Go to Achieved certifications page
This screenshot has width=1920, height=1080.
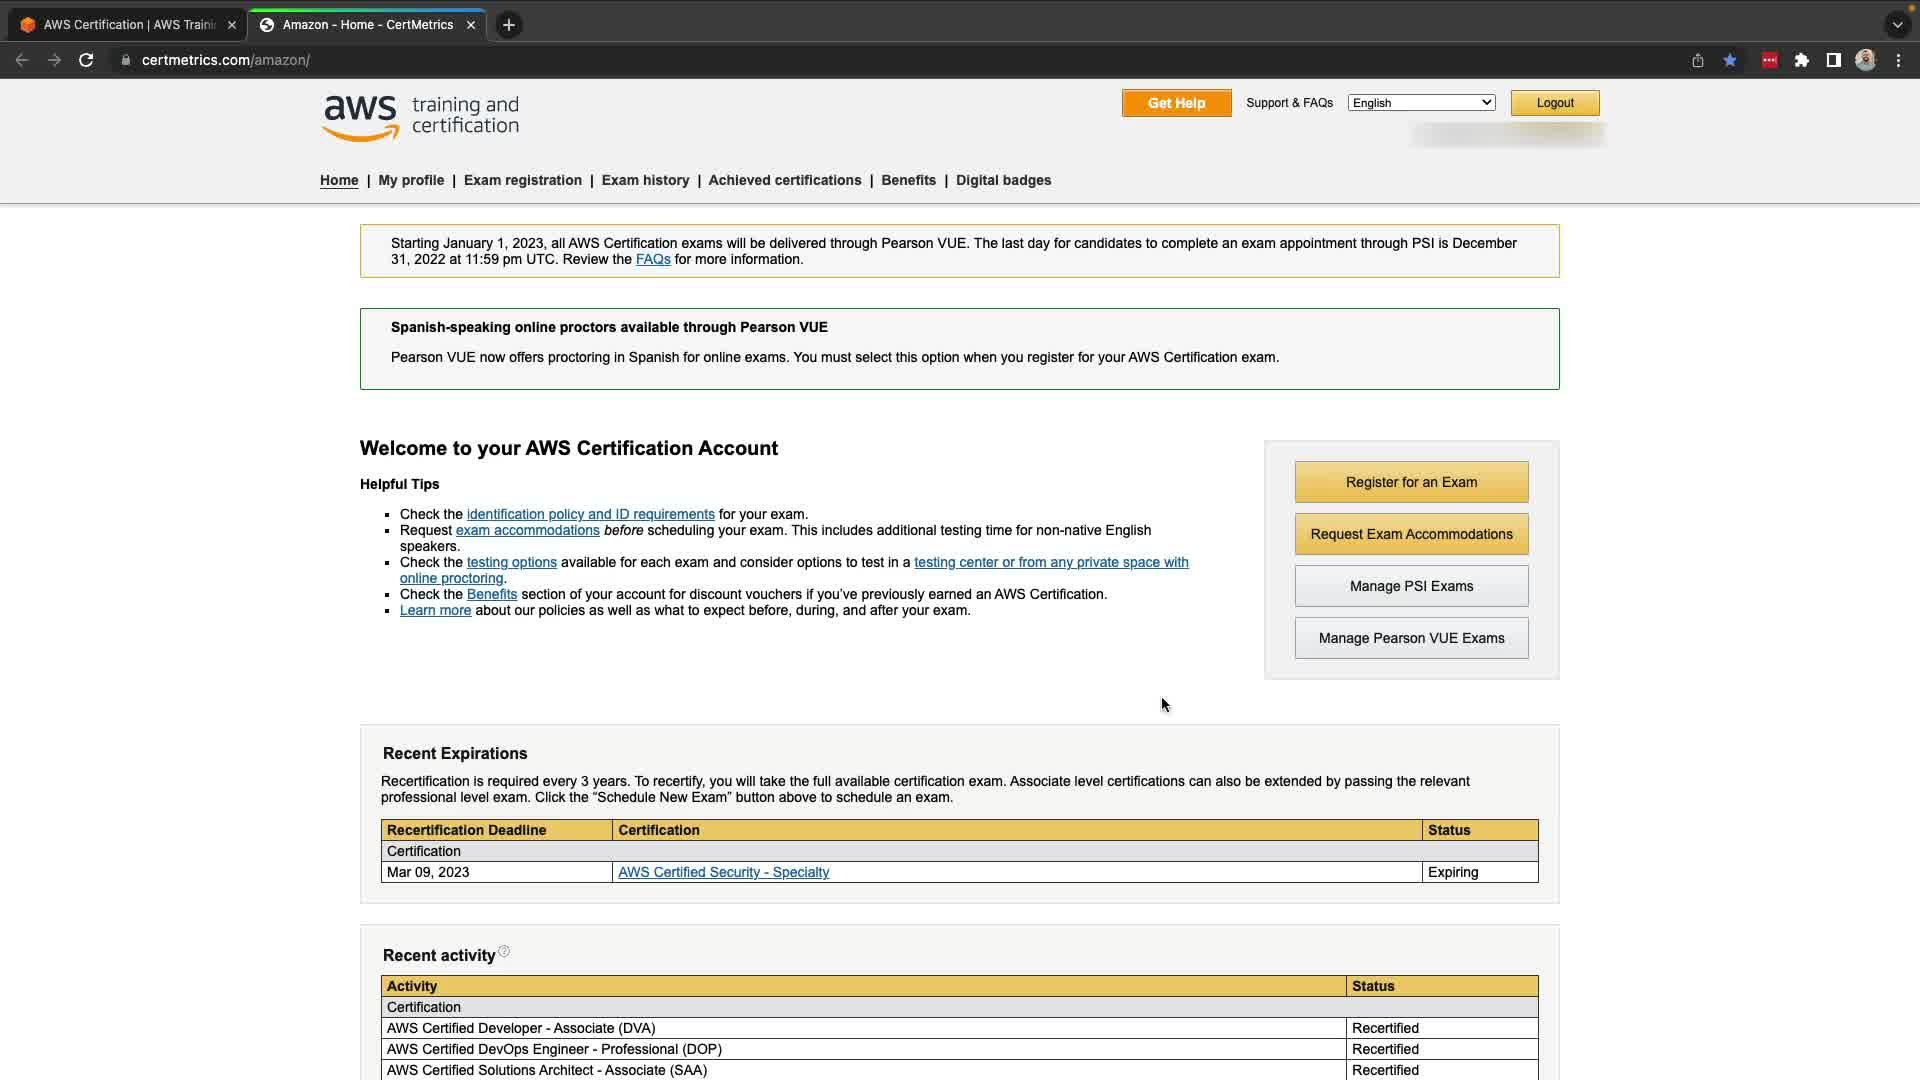click(784, 180)
